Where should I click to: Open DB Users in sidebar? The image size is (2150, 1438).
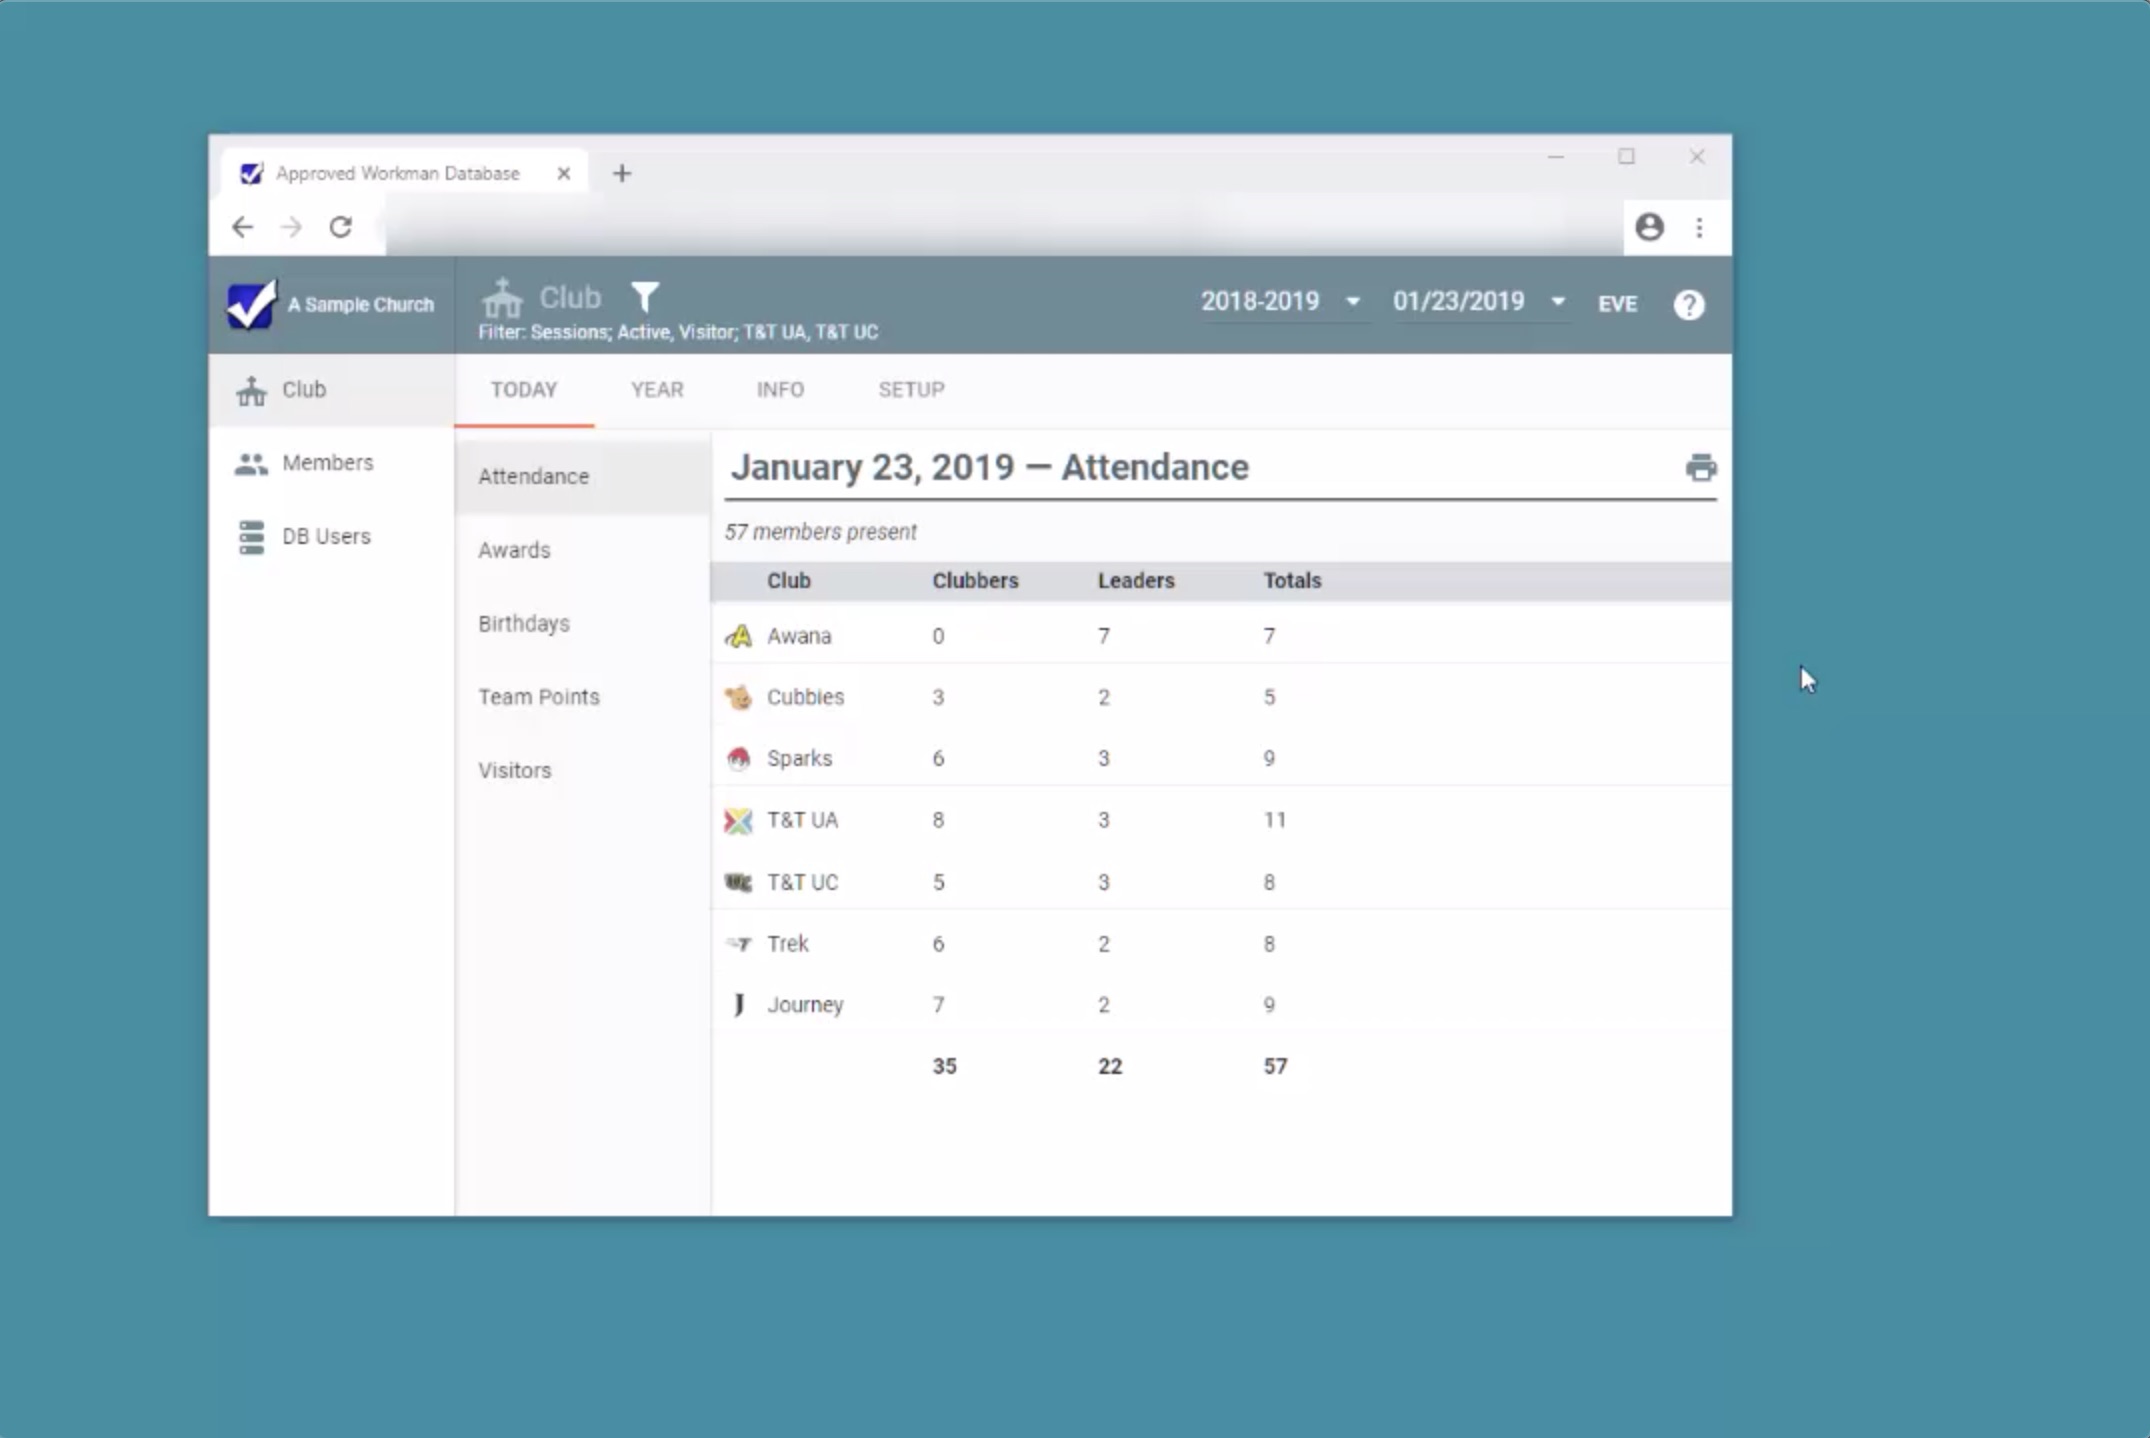click(326, 536)
